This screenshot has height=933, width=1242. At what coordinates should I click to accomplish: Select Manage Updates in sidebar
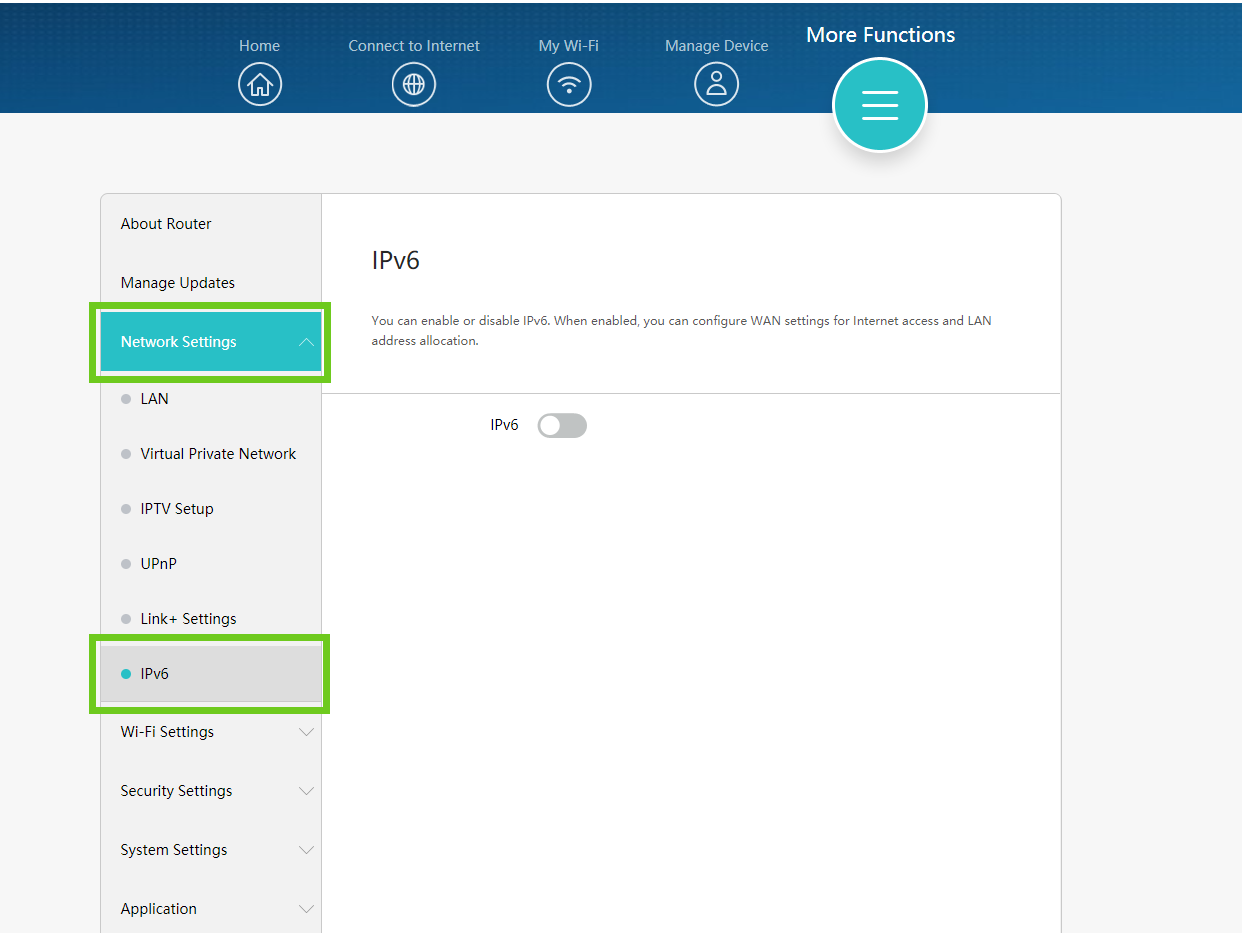(178, 283)
